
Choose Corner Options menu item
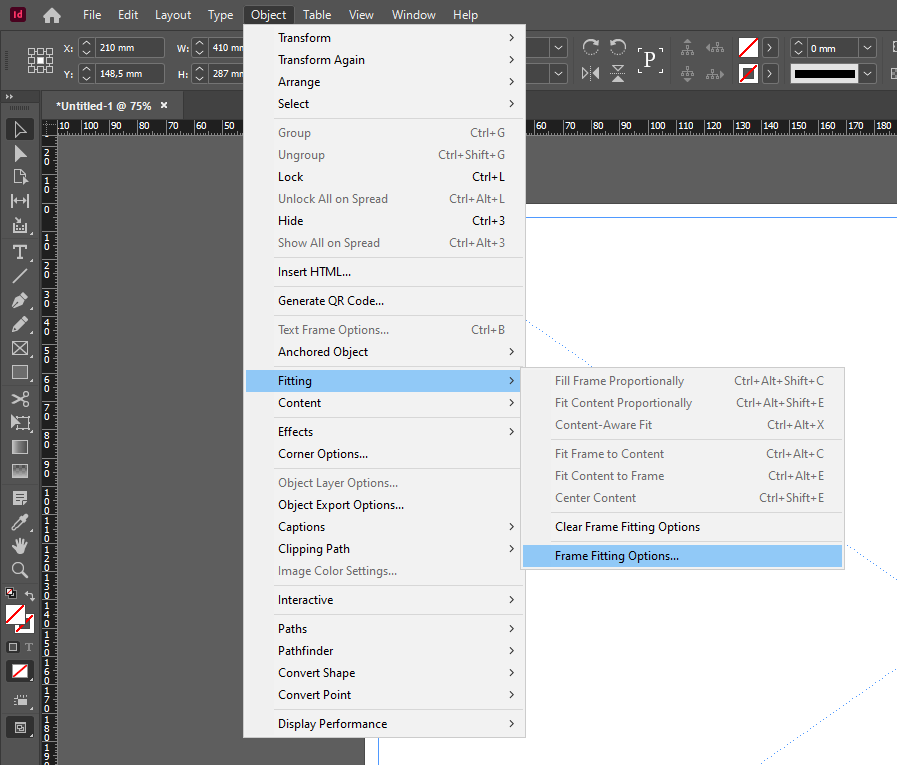384,454
